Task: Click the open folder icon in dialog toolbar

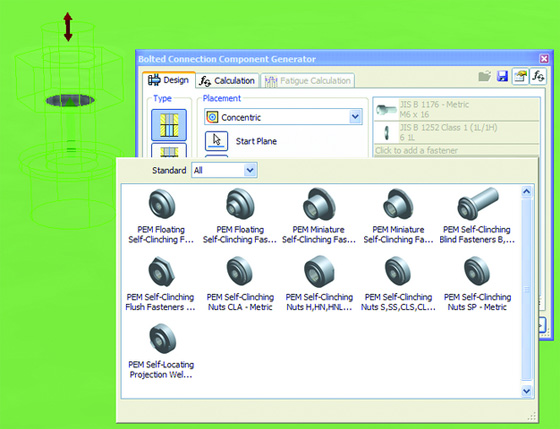Action: (485, 76)
